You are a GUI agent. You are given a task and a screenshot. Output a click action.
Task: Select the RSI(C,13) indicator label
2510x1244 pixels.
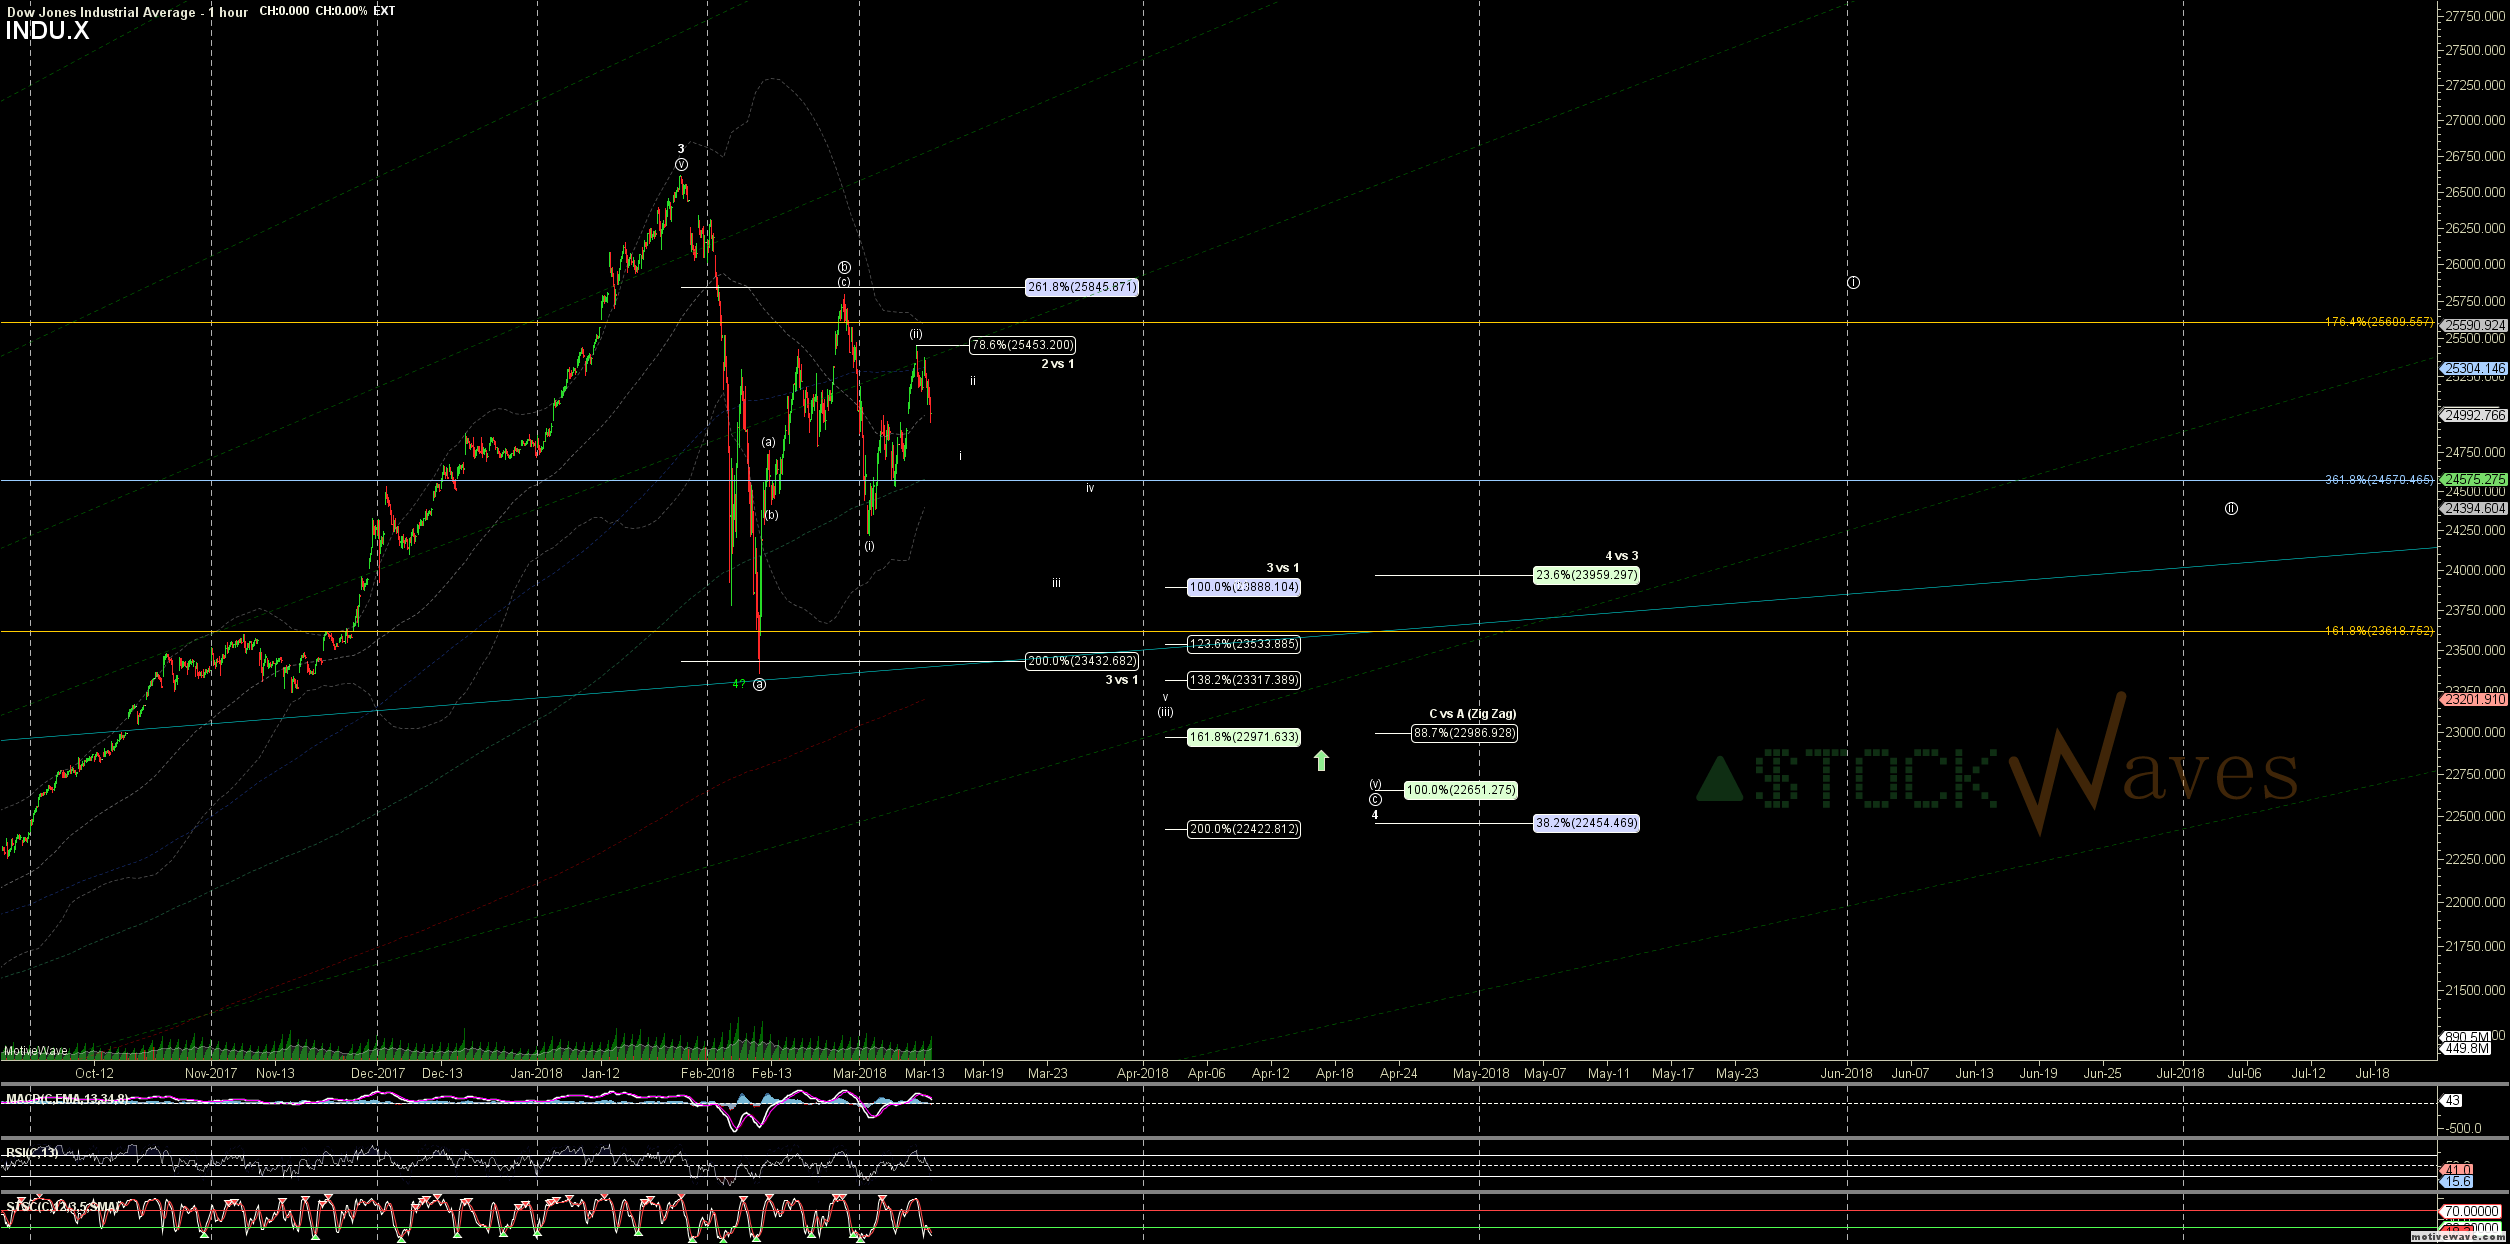click(32, 1153)
